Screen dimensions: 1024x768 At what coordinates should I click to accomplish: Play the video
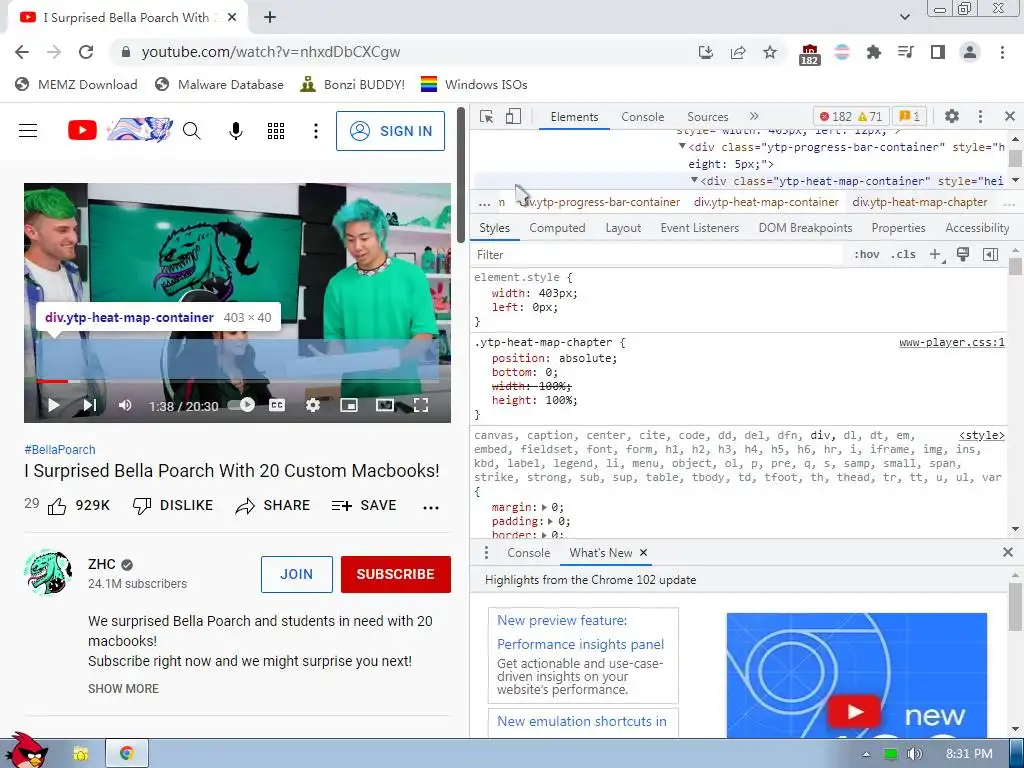[54, 406]
